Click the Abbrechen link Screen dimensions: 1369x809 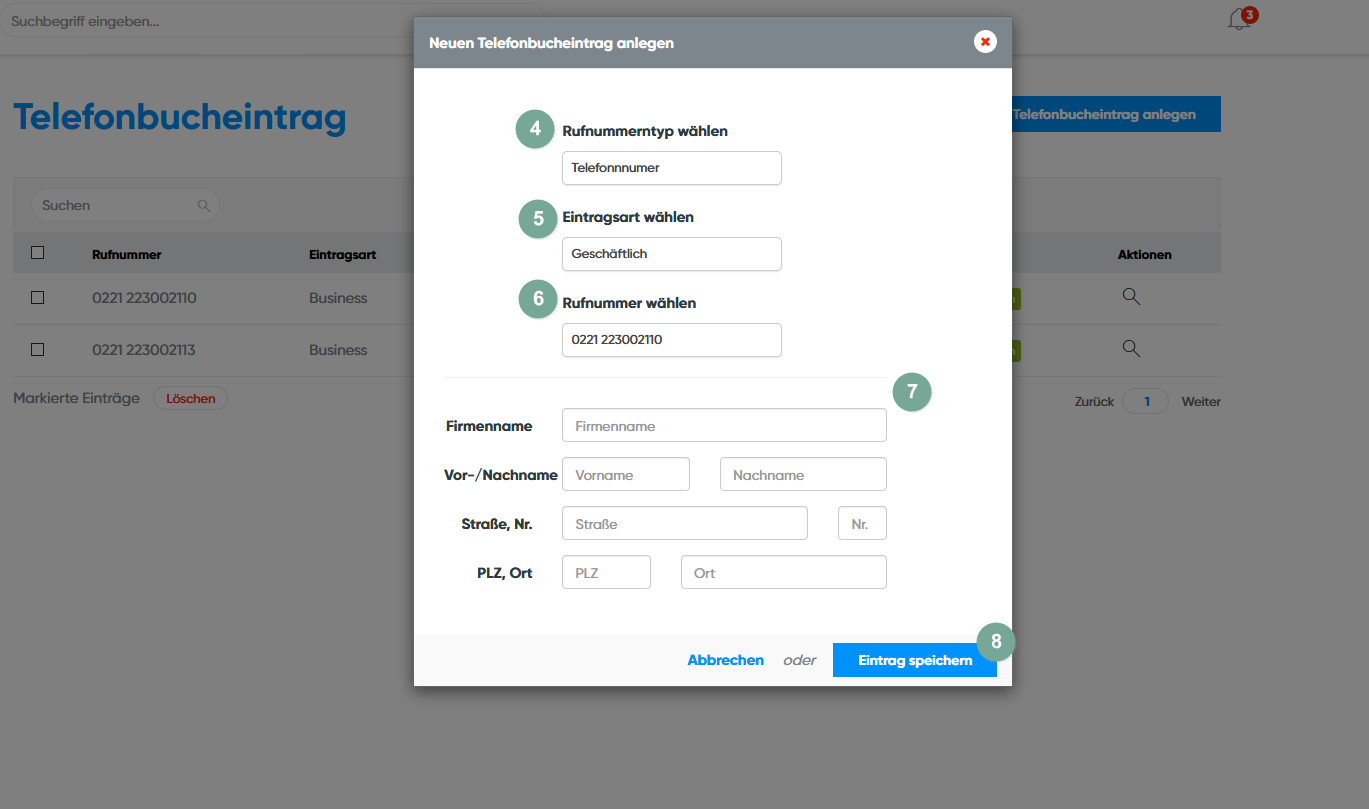(725, 660)
